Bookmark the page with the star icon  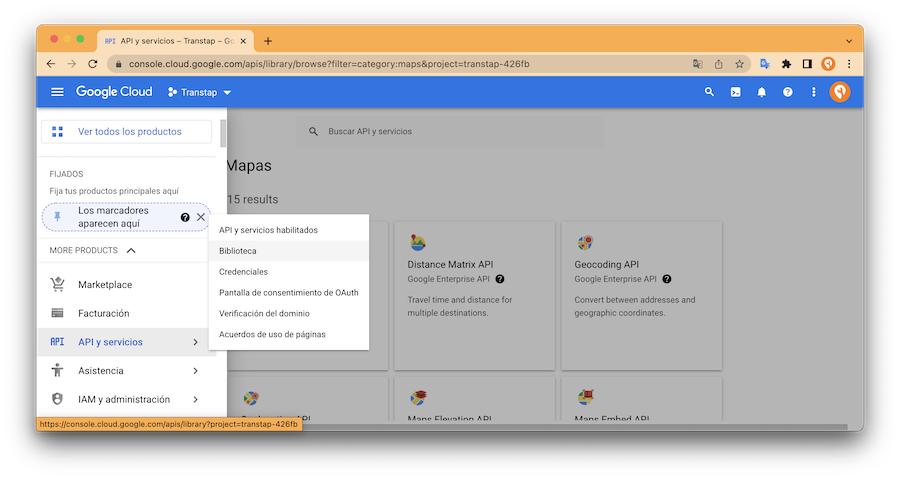(x=739, y=64)
